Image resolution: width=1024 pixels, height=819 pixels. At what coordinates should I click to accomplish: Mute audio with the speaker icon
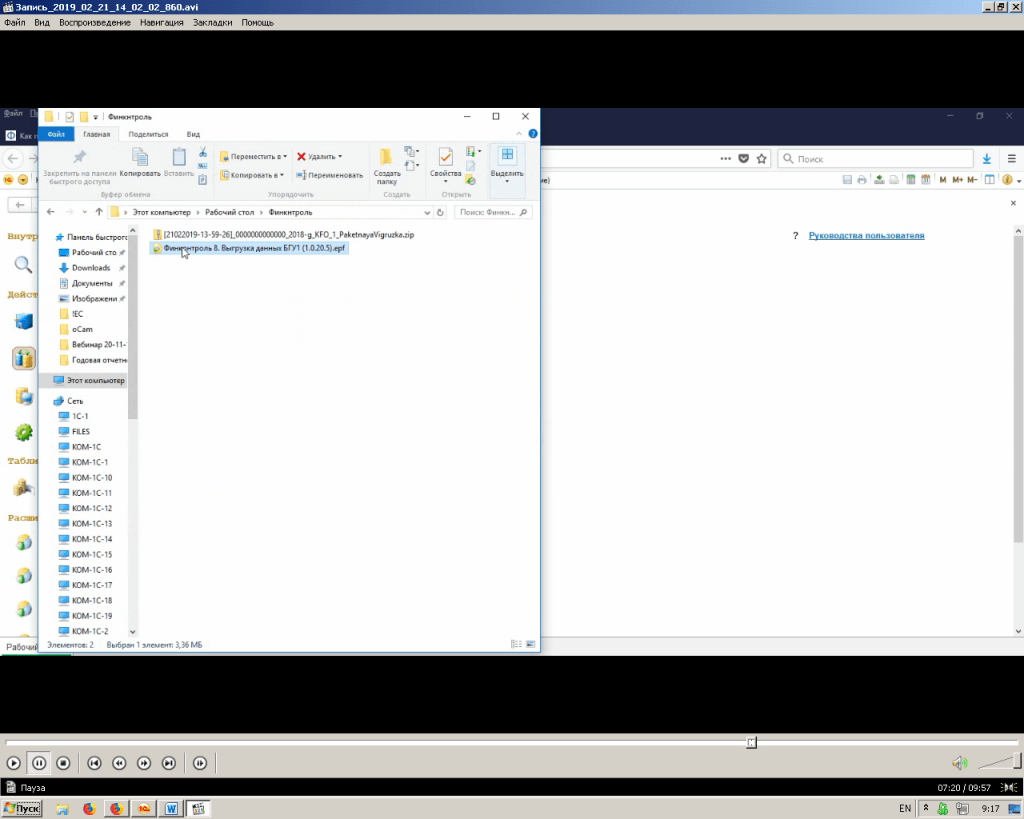pyautogui.click(x=959, y=763)
